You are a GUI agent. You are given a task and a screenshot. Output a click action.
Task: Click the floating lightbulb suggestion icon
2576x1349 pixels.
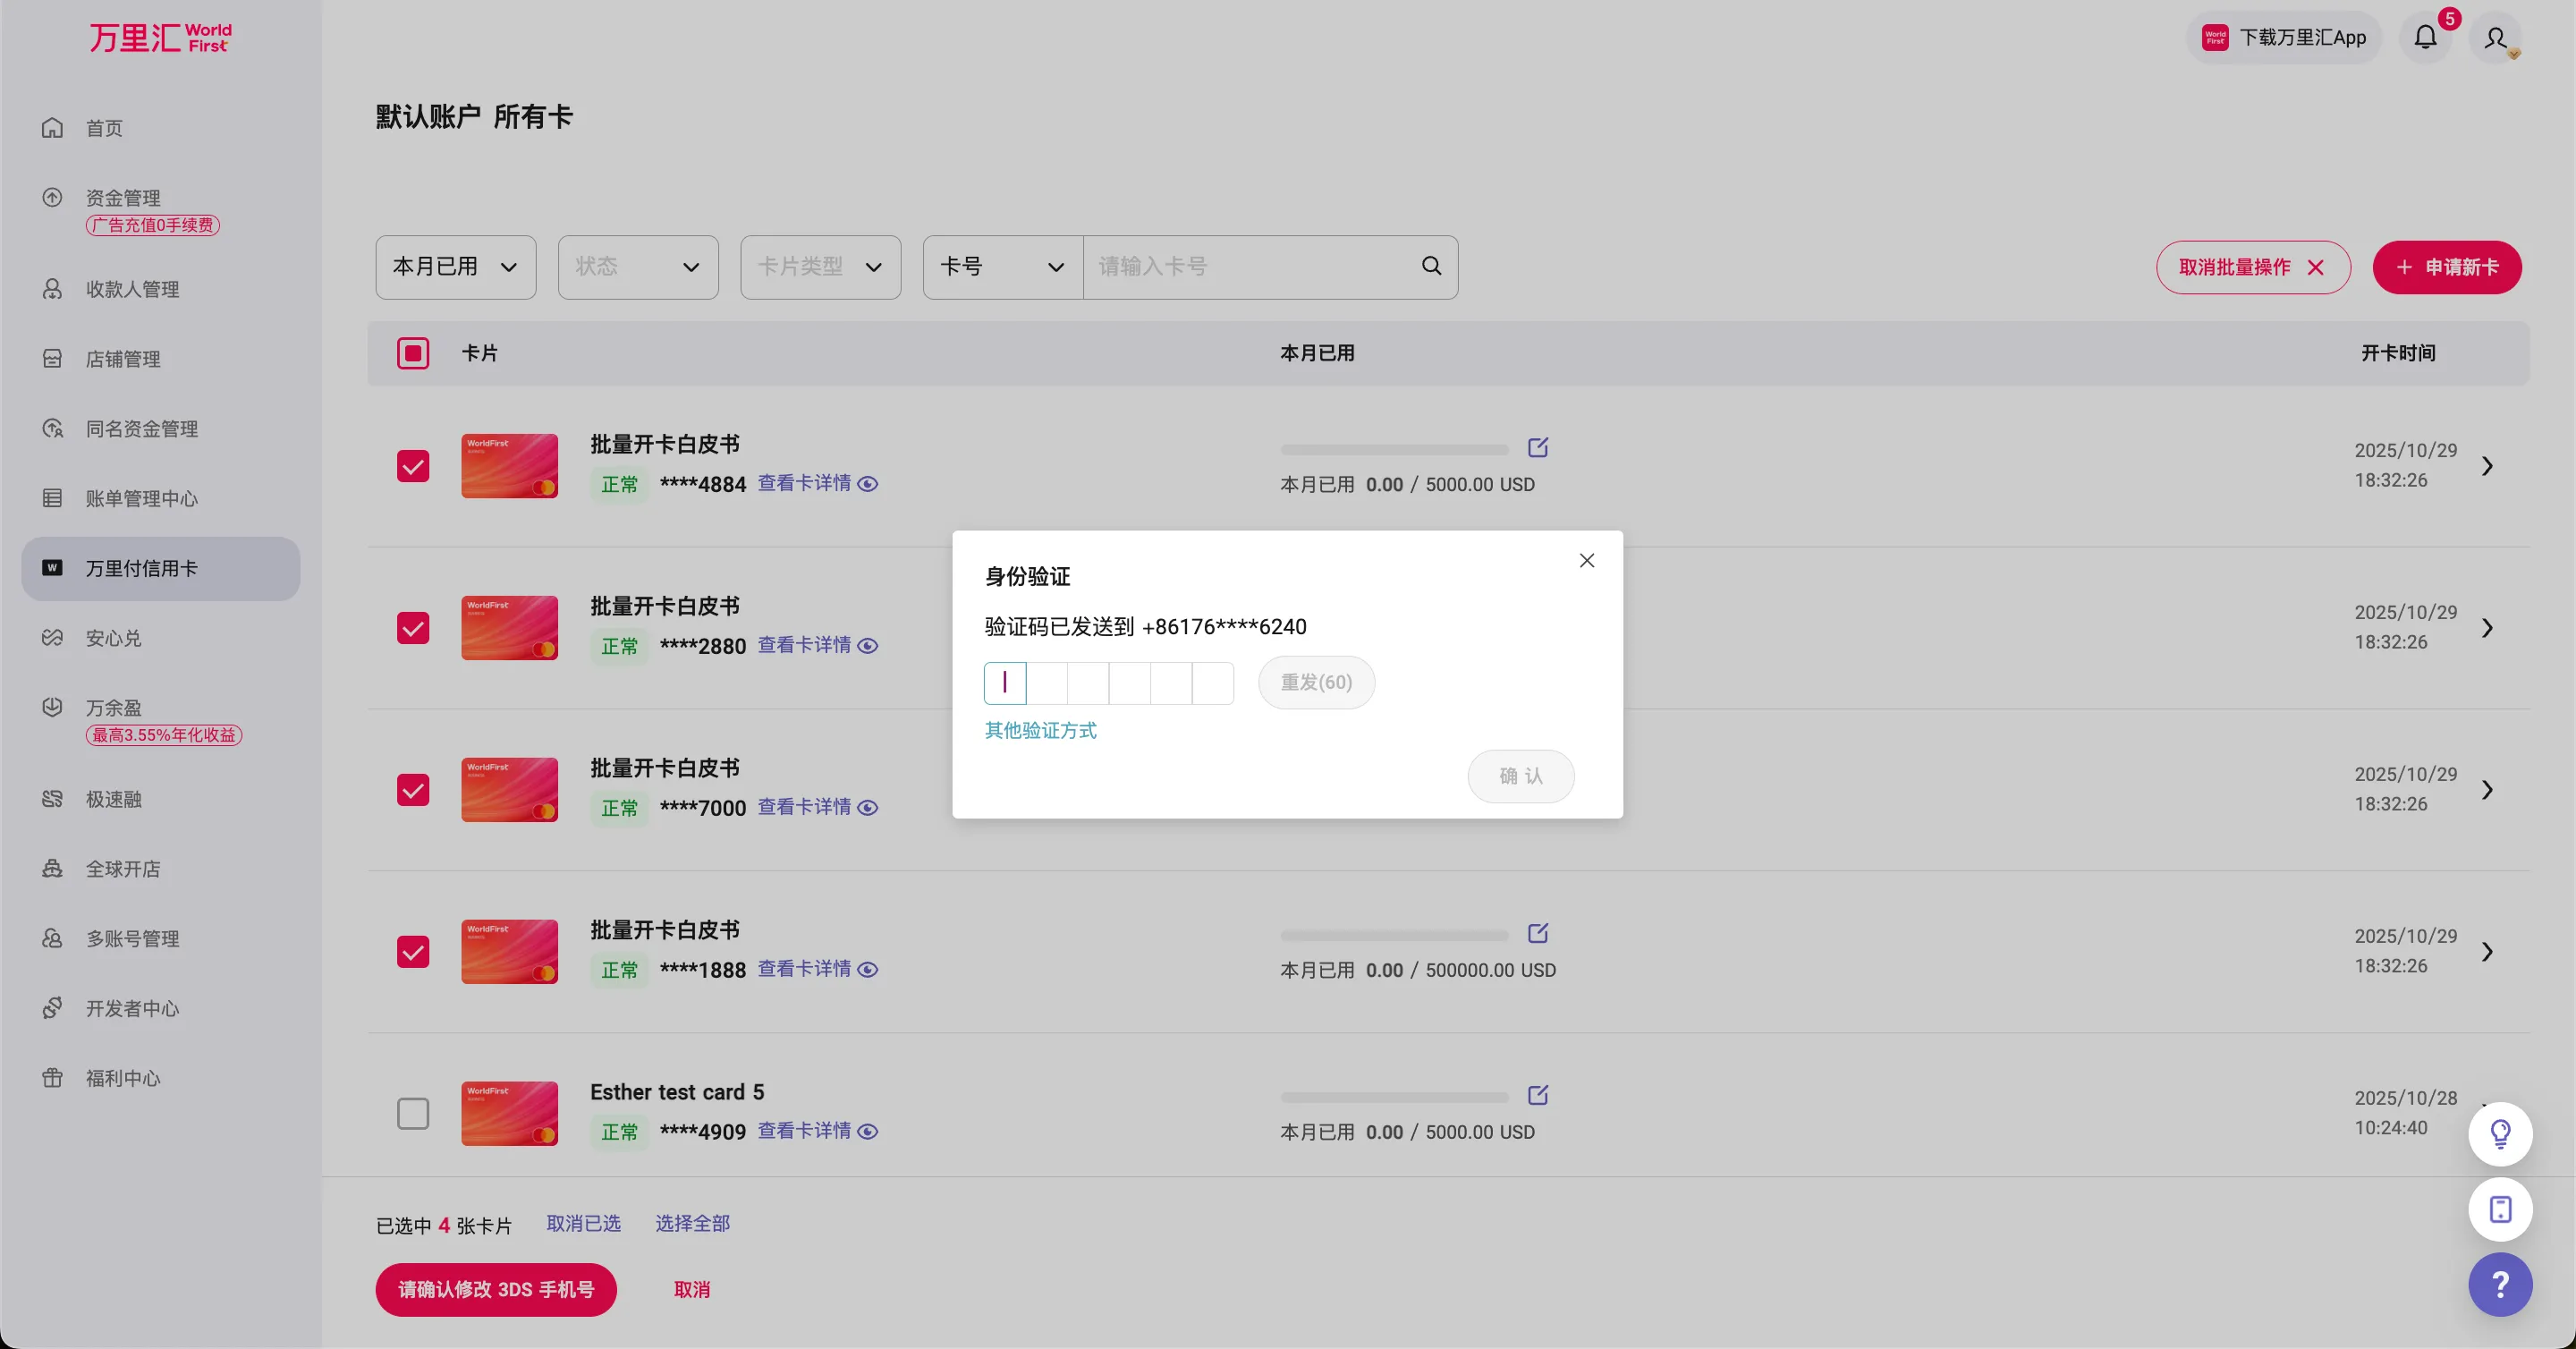click(2500, 1133)
